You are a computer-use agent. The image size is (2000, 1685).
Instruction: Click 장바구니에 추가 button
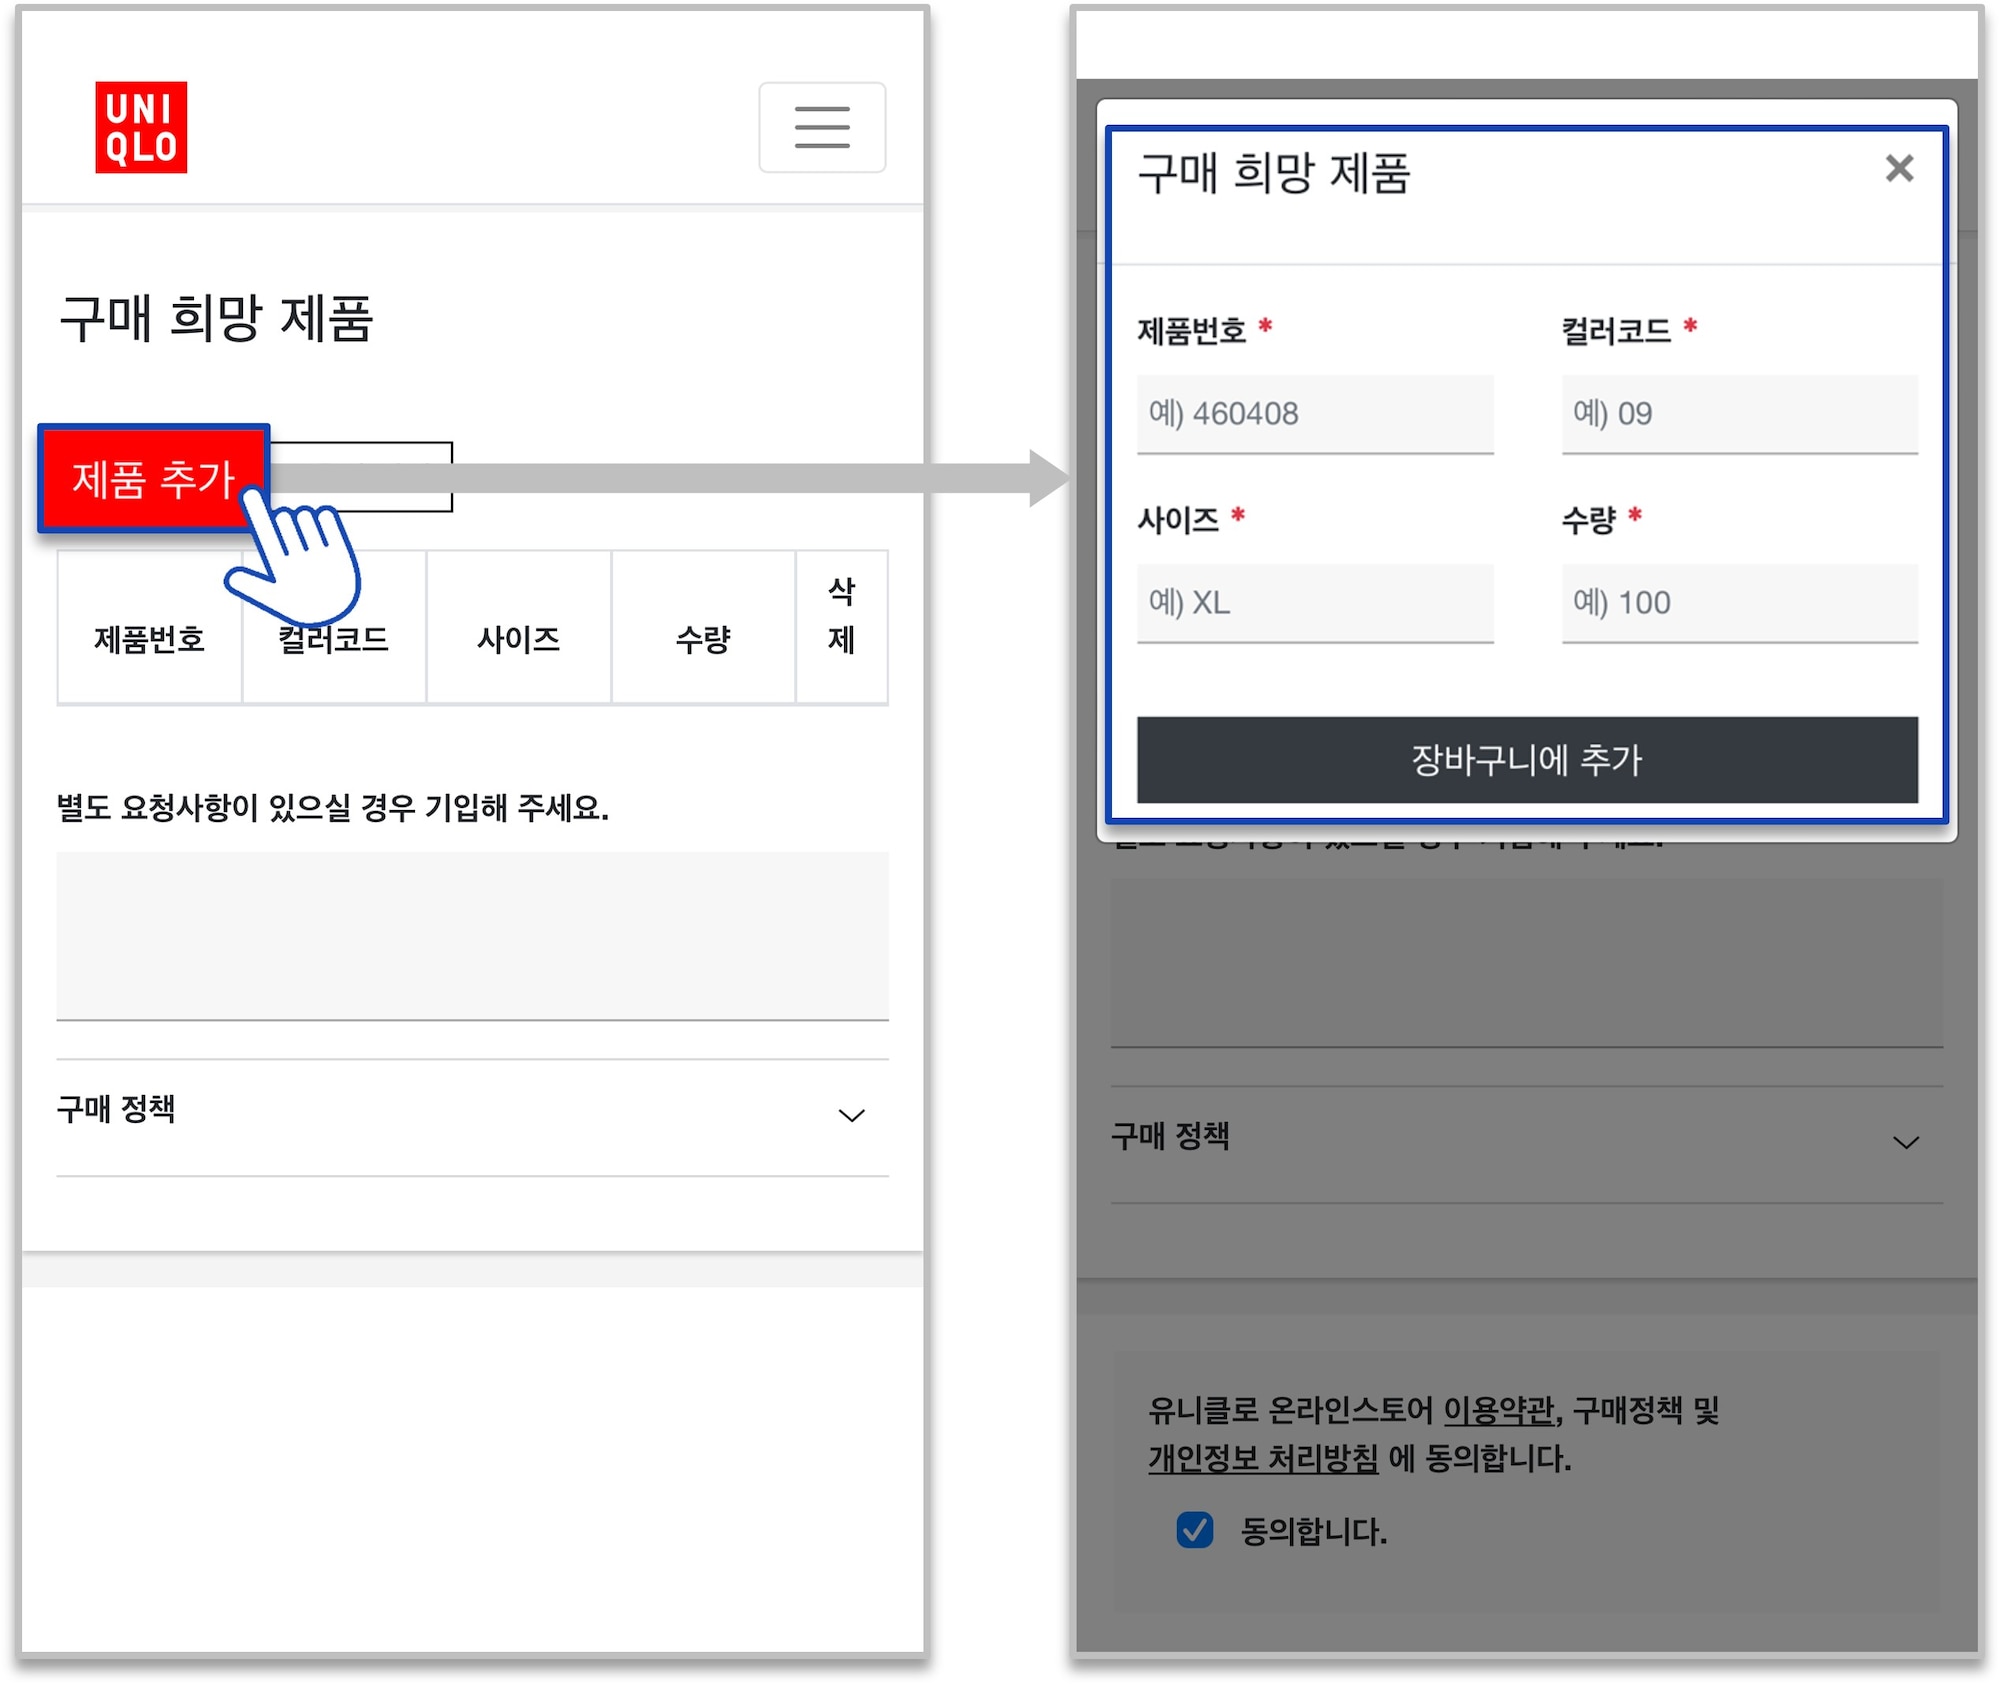click(1527, 760)
